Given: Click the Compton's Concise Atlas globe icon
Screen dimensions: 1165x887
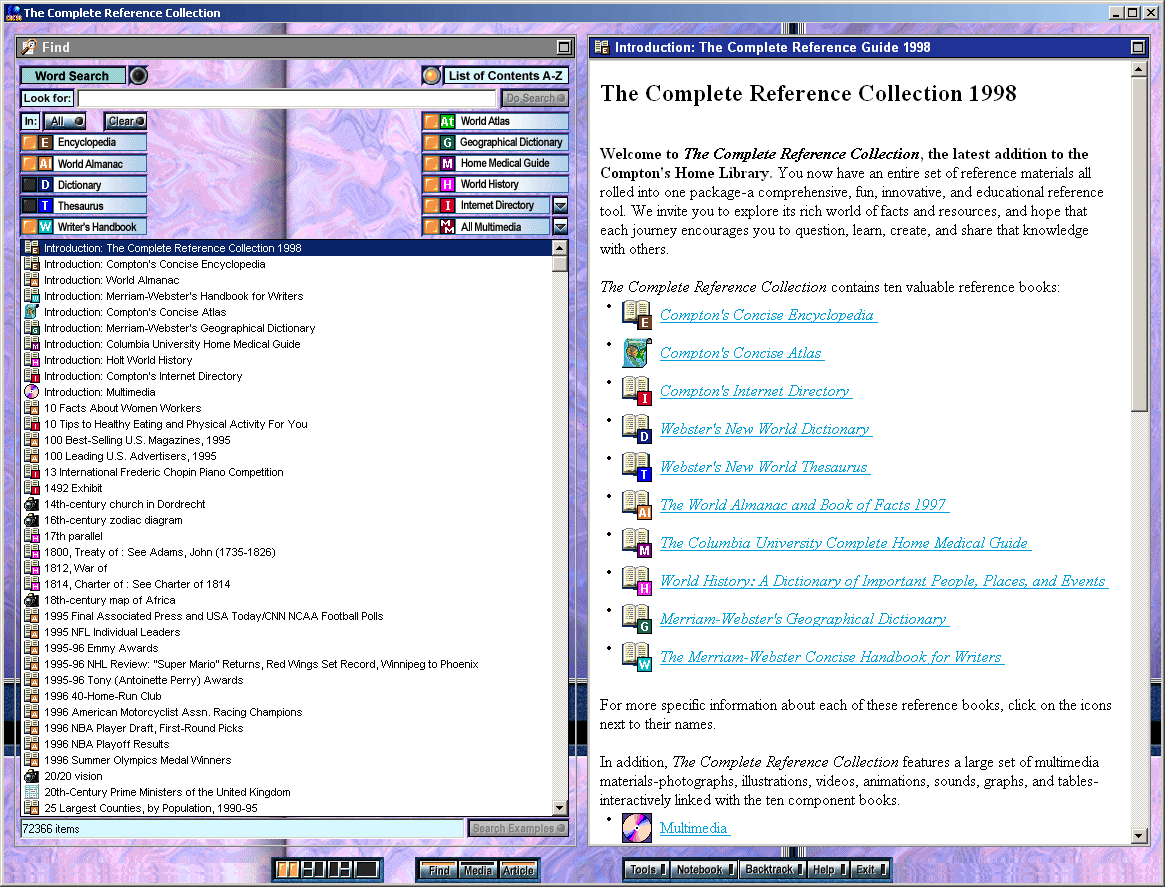Looking at the screenshot, I should [636, 353].
